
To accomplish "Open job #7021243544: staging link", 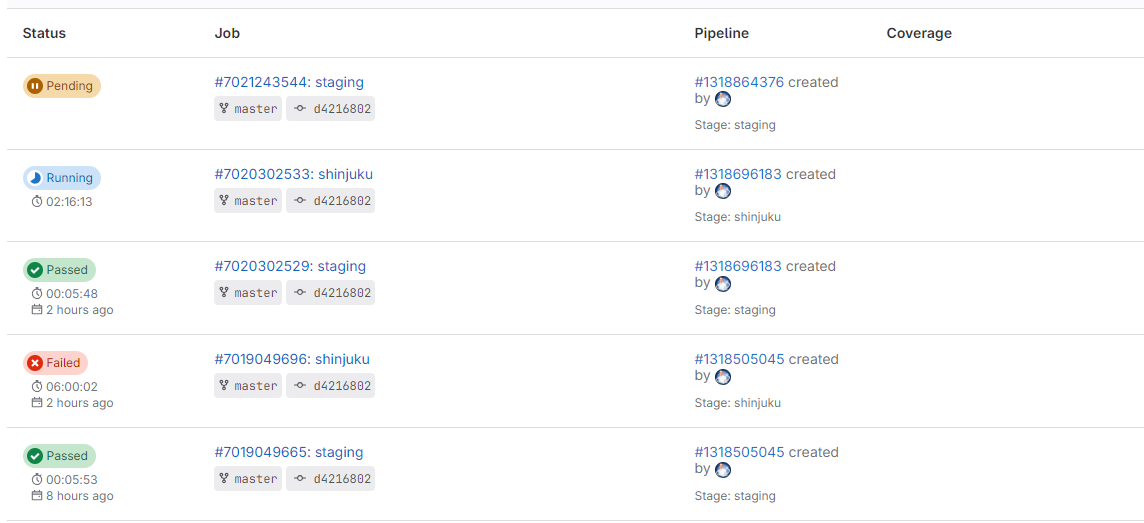I will click(x=289, y=82).
